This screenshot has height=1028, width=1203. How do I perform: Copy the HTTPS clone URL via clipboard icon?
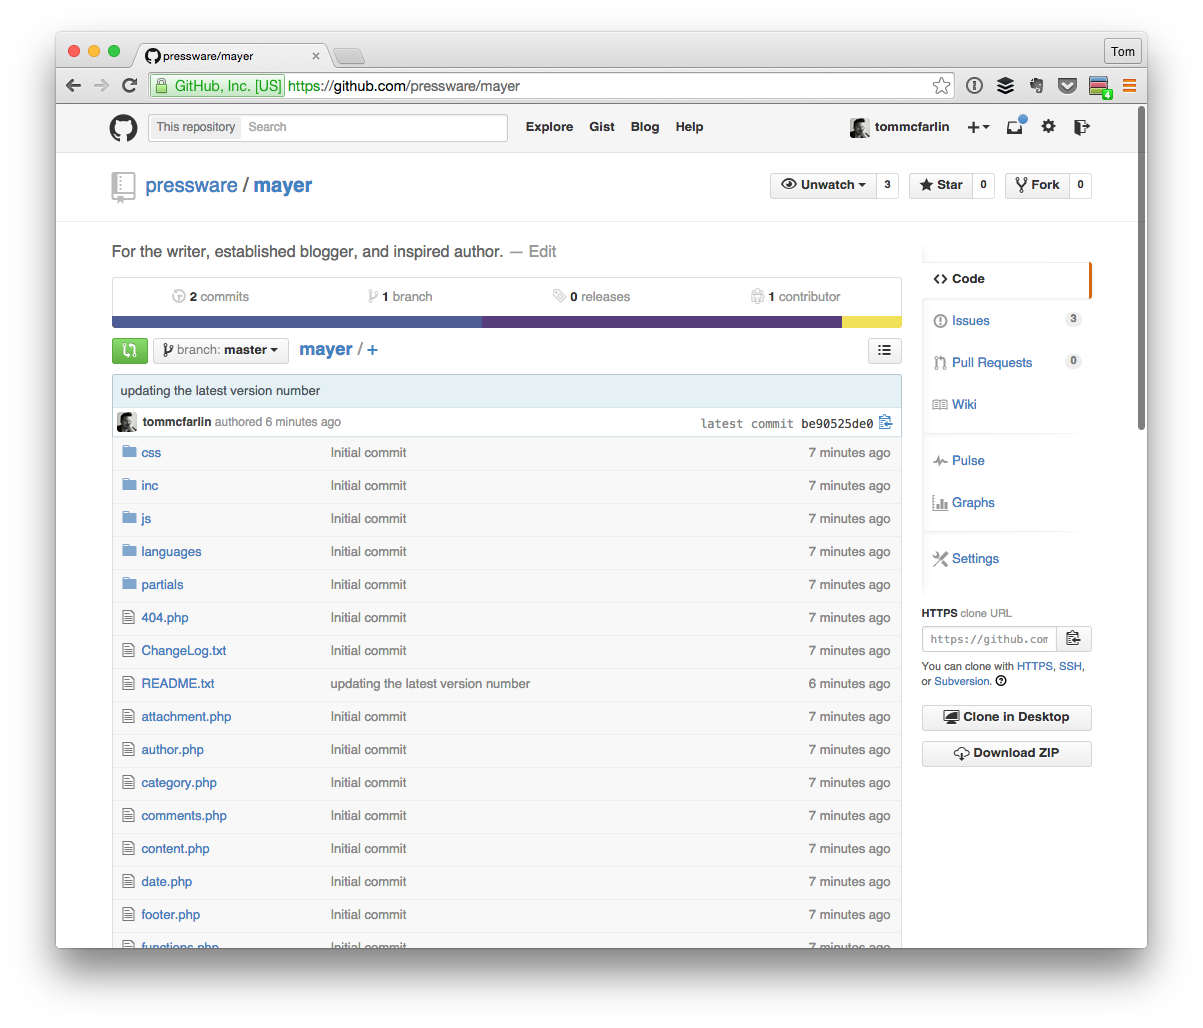coord(1074,638)
